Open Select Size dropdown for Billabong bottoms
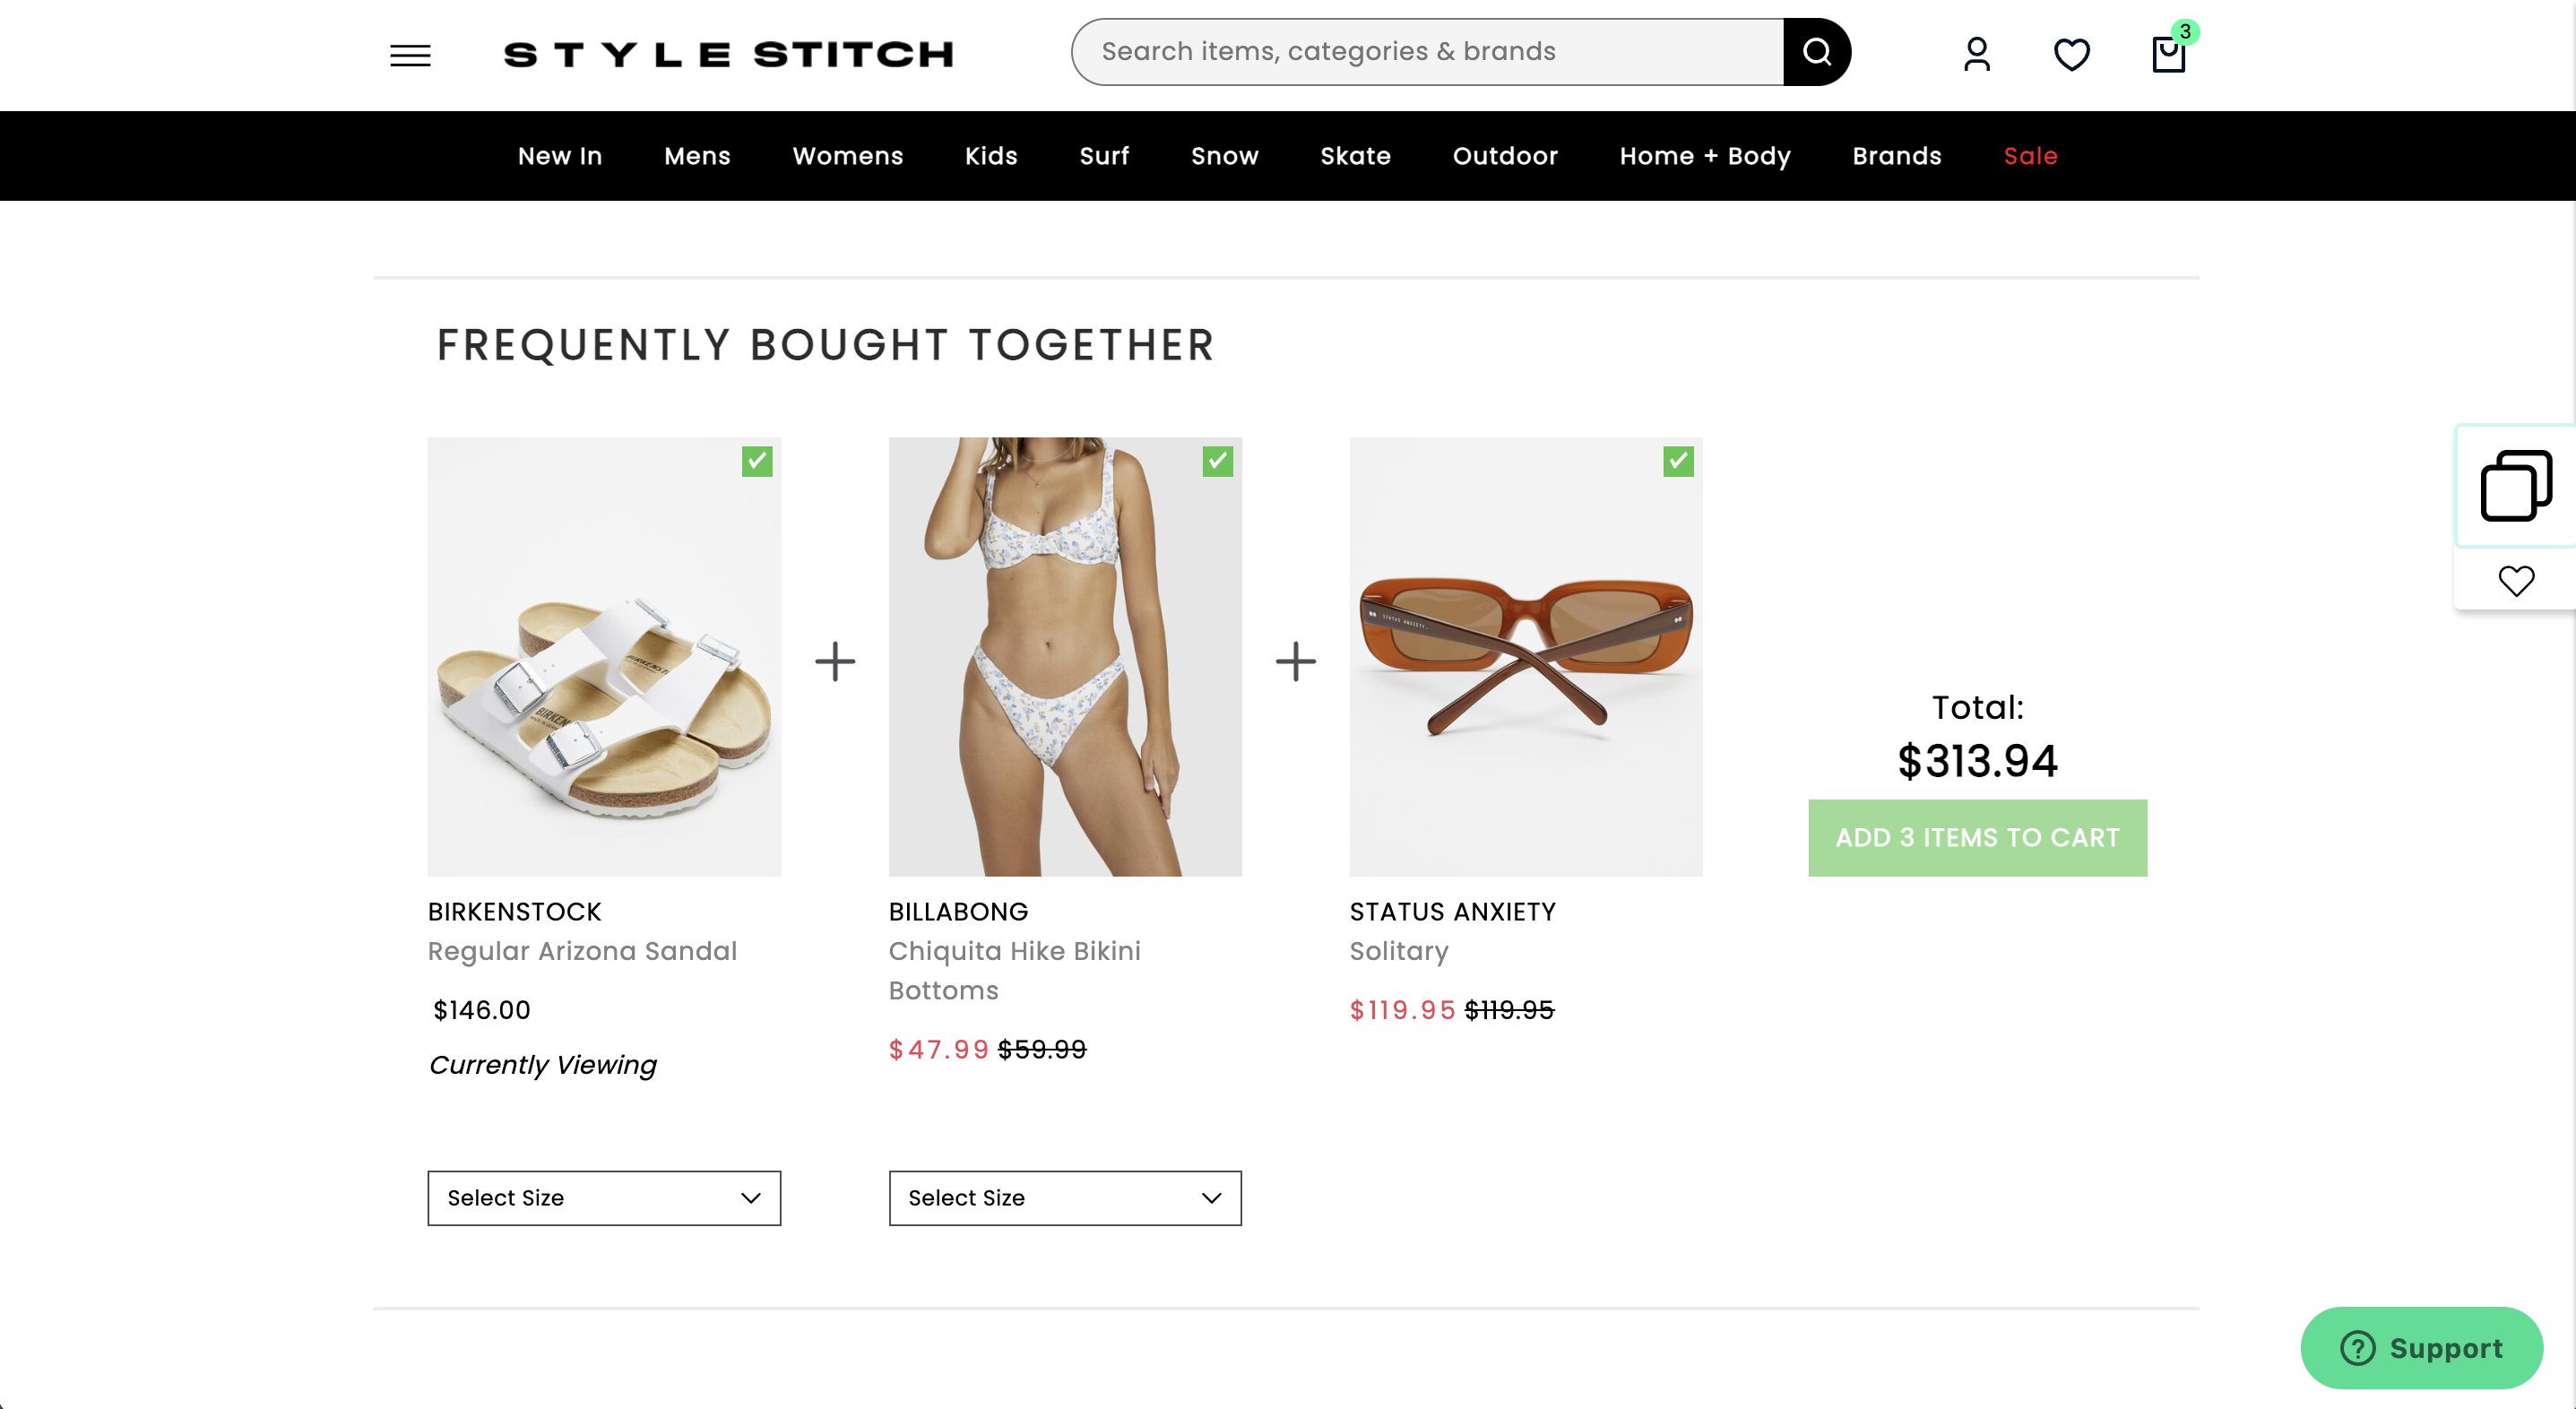The height and width of the screenshot is (1409, 2576). coord(1065,1198)
